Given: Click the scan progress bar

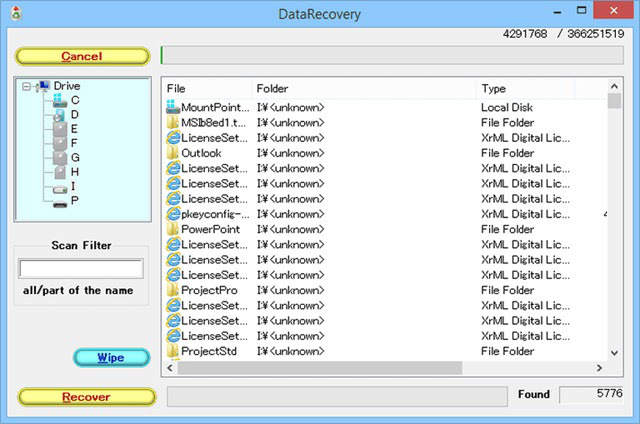Looking at the screenshot, I should pos(392,55).
